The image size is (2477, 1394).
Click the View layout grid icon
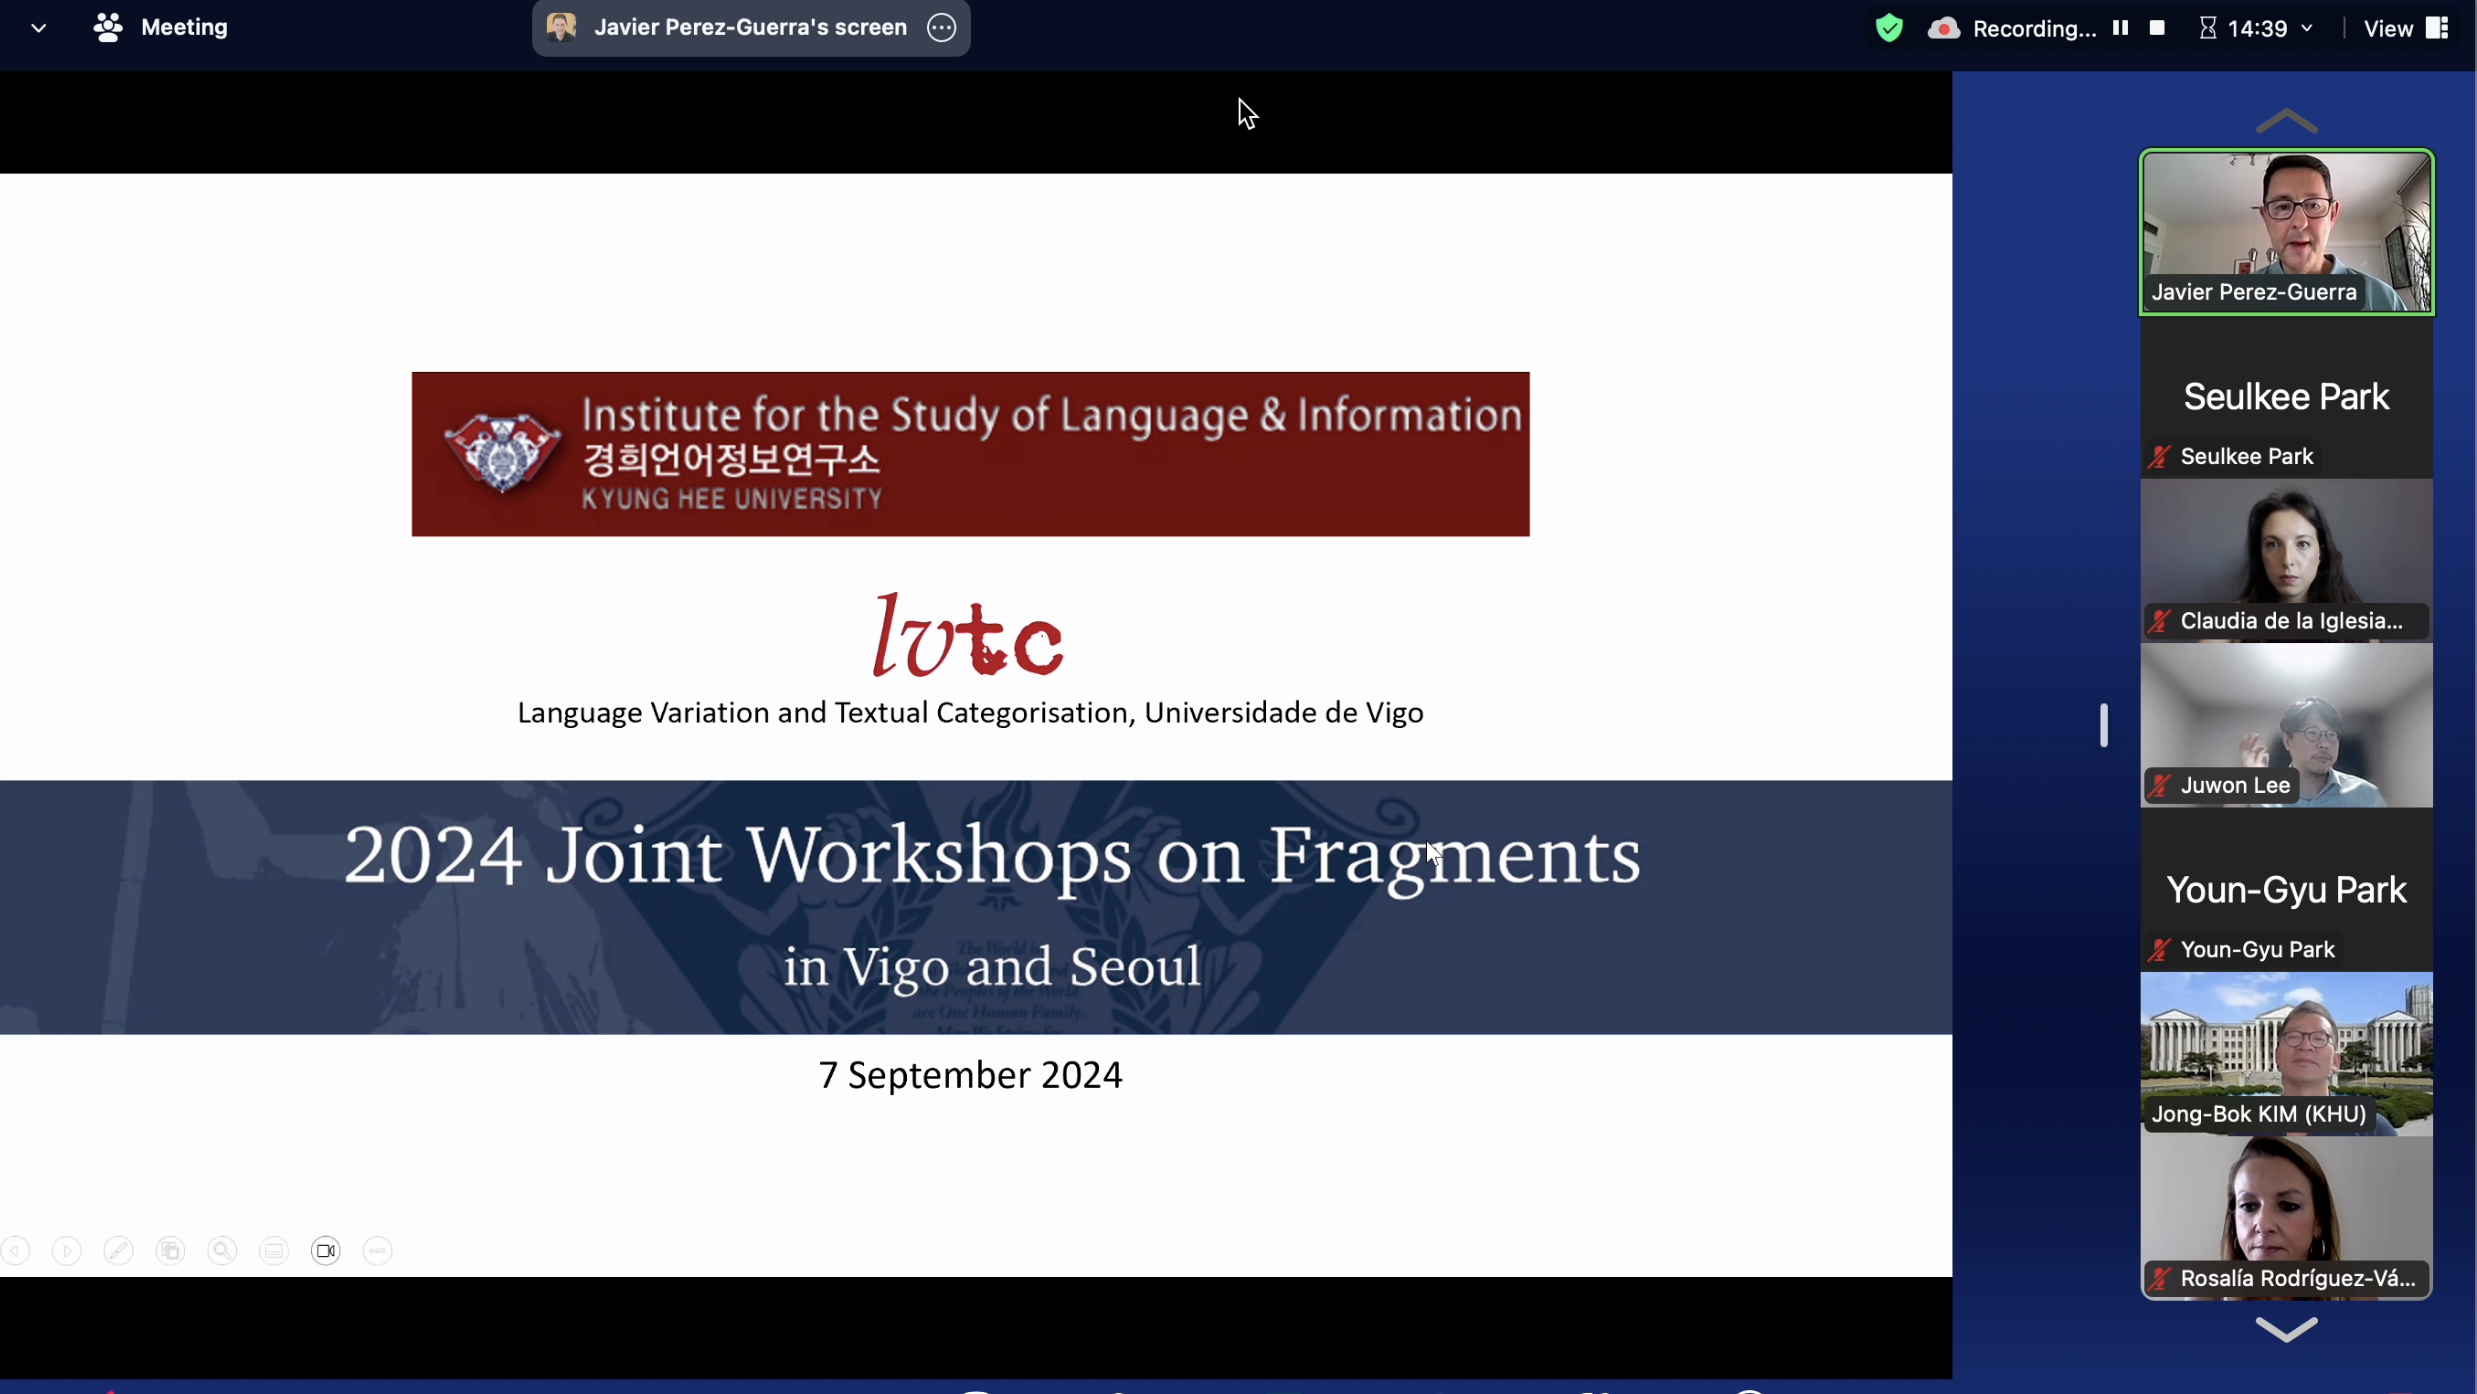tap(2438, 28)
